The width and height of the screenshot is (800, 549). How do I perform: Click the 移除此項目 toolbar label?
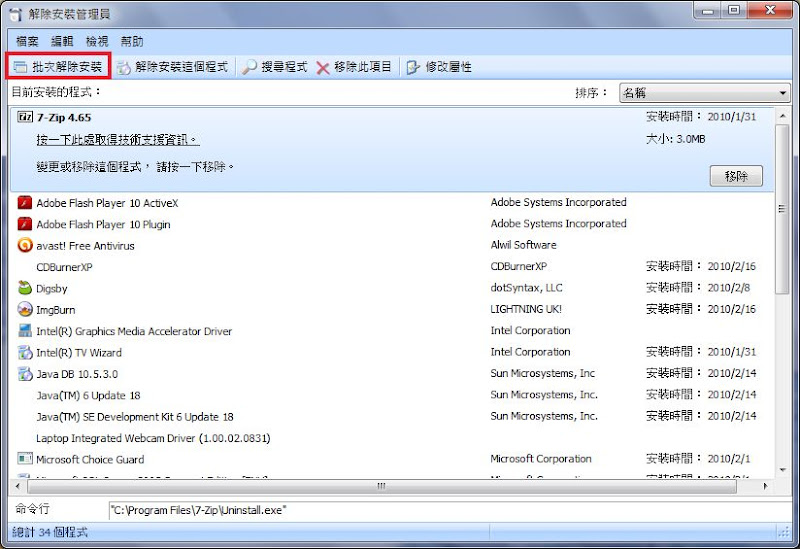click(363, 67)
